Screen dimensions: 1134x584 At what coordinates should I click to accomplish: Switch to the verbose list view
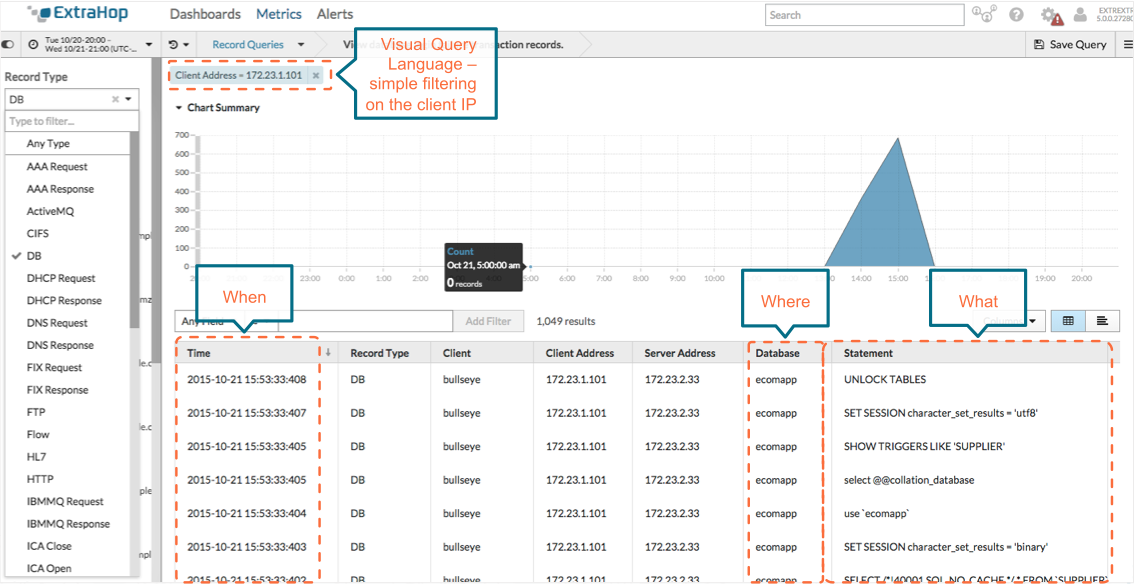point(1102,320)
